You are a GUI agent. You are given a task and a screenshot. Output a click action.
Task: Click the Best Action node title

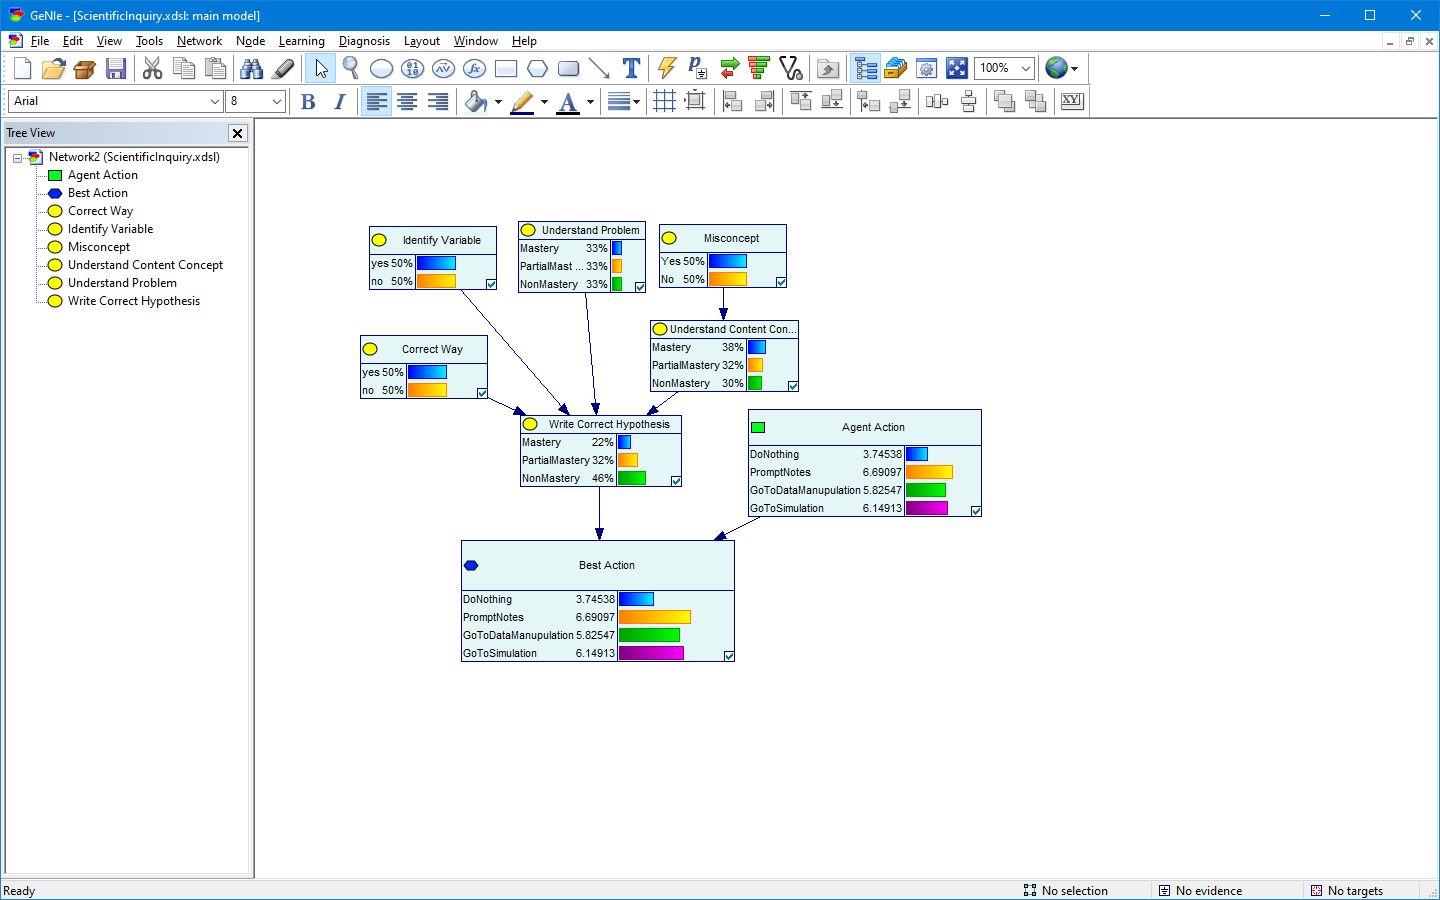[x=607, y=565]
